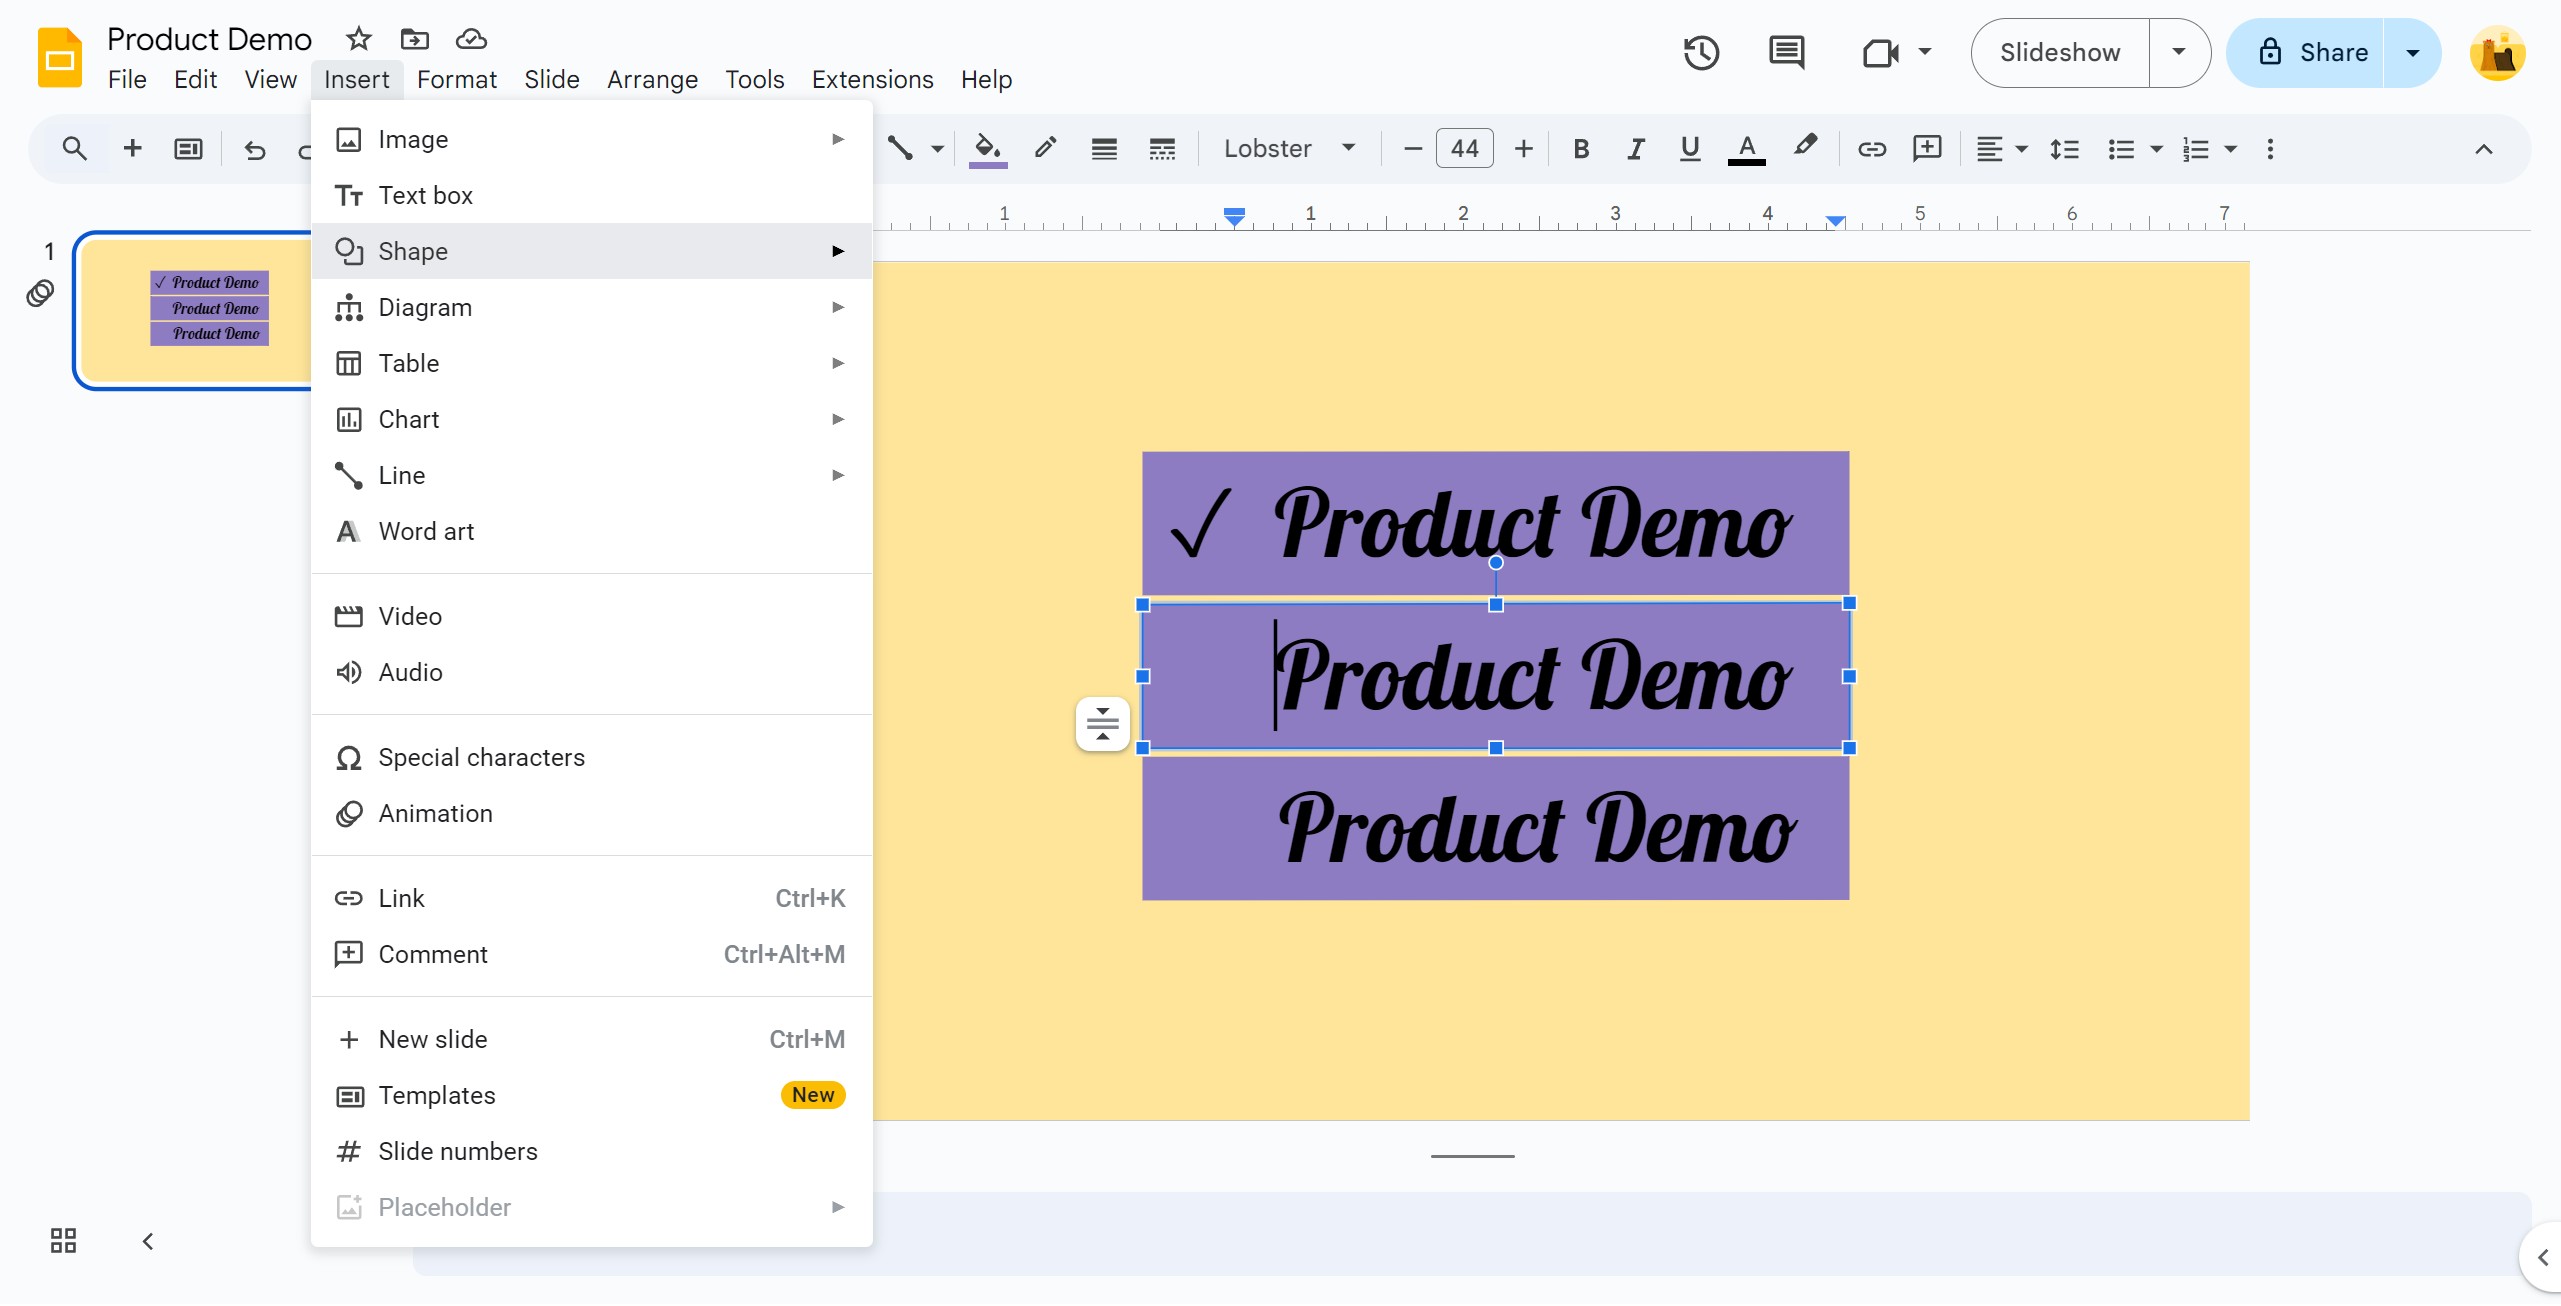Open the fill color paint bucket
The image size is (2561, 1306).
(988, 149)
